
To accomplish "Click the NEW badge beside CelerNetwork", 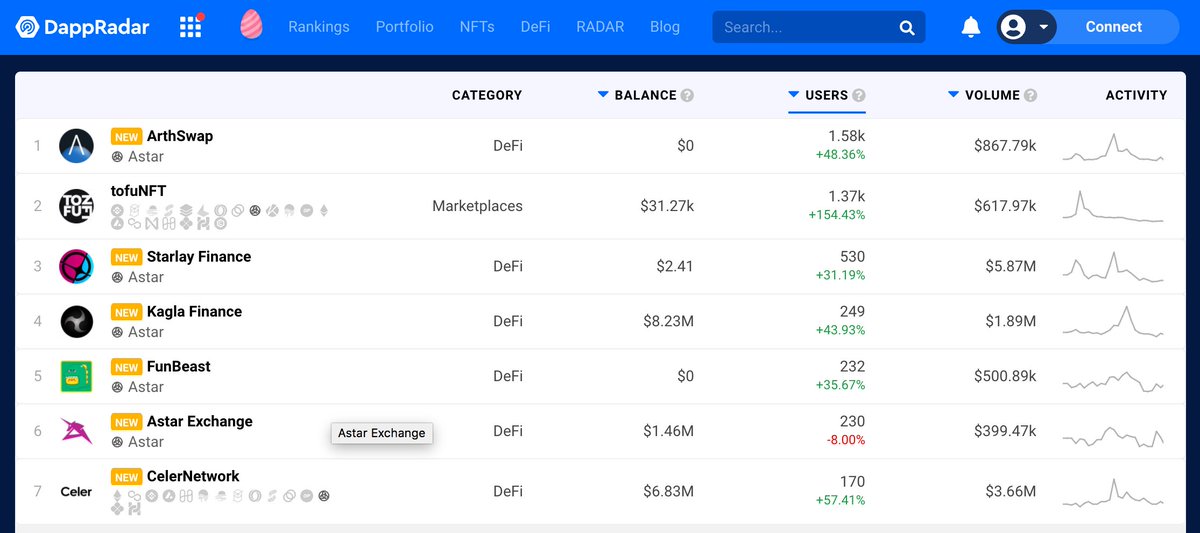I will point(126,477).
